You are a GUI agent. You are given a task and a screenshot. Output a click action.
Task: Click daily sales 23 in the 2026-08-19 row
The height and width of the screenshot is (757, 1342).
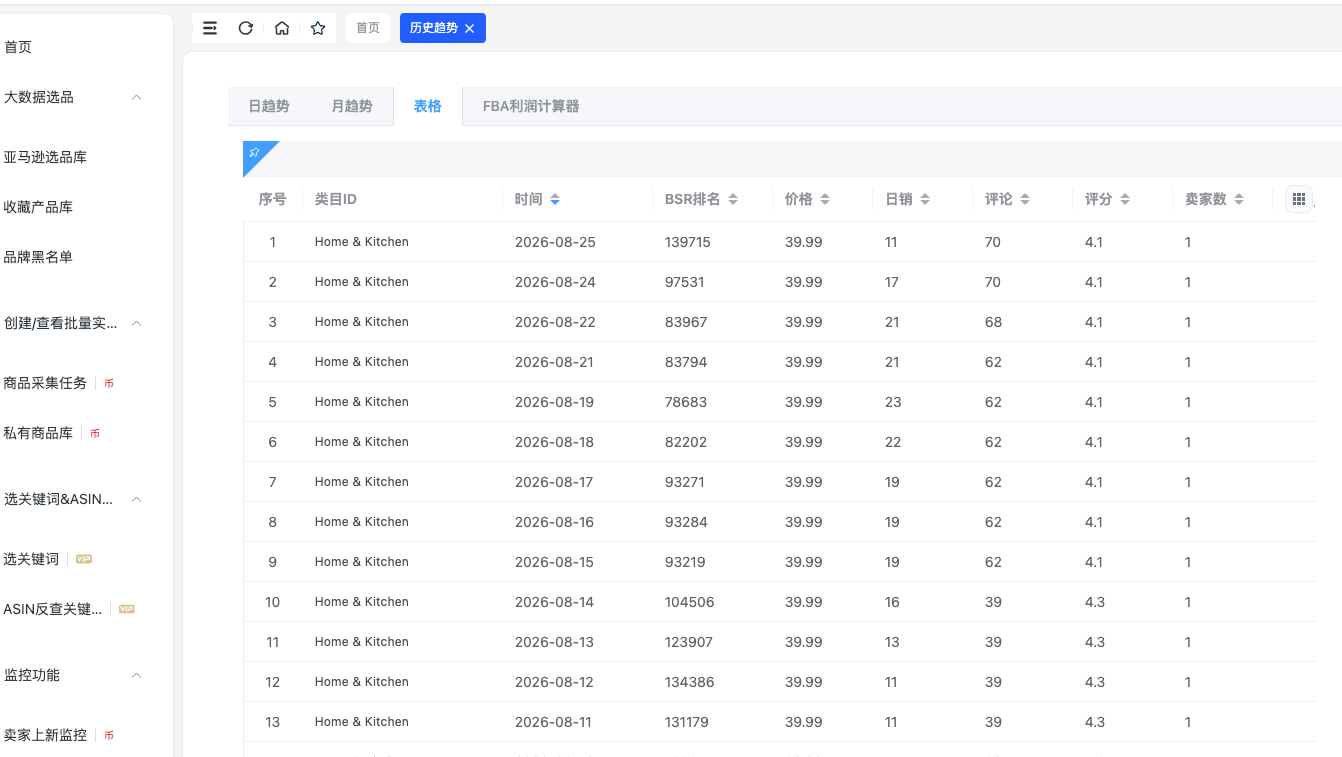point(893,402)
